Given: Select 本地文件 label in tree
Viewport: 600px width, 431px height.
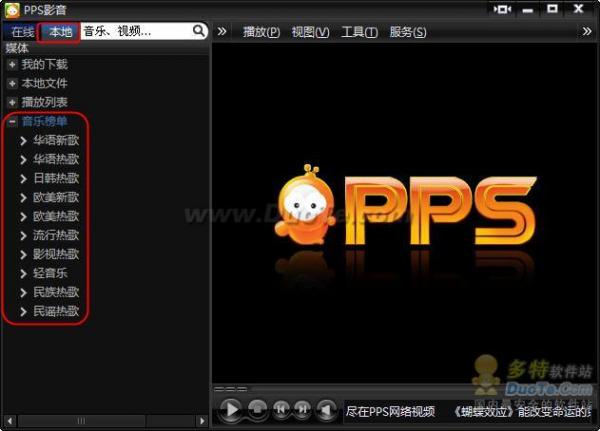Looking at the screenshot, I should (44, 83).
